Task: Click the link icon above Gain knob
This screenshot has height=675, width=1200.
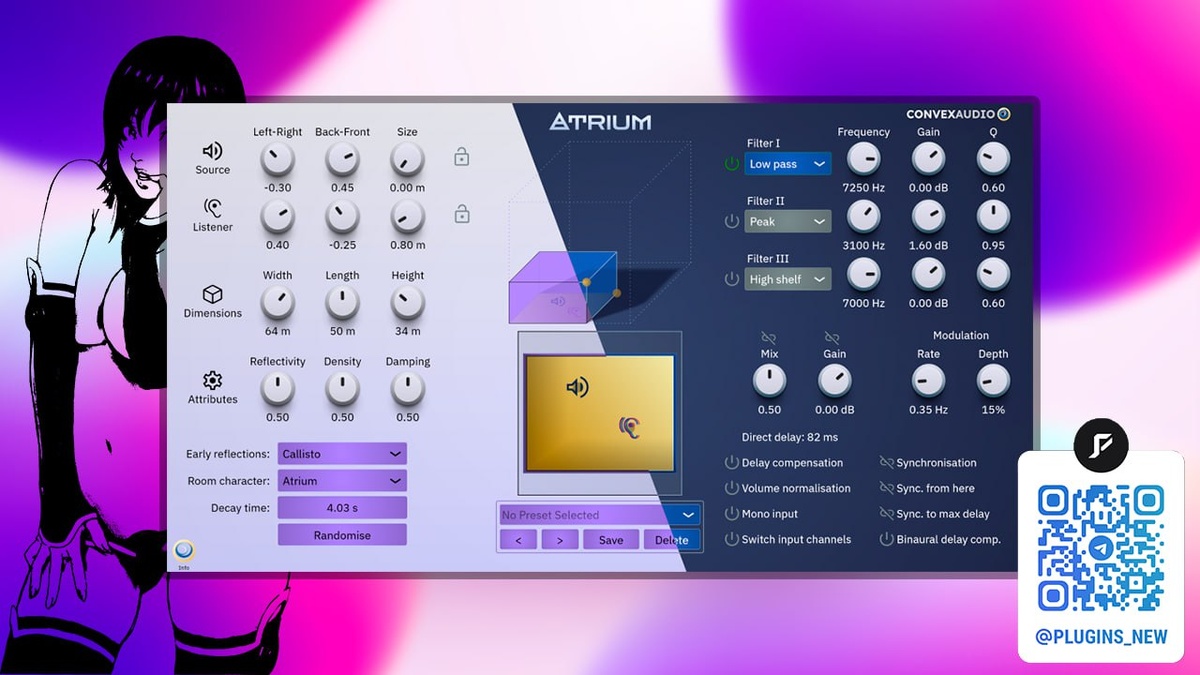Action: (x=832, y=338)
